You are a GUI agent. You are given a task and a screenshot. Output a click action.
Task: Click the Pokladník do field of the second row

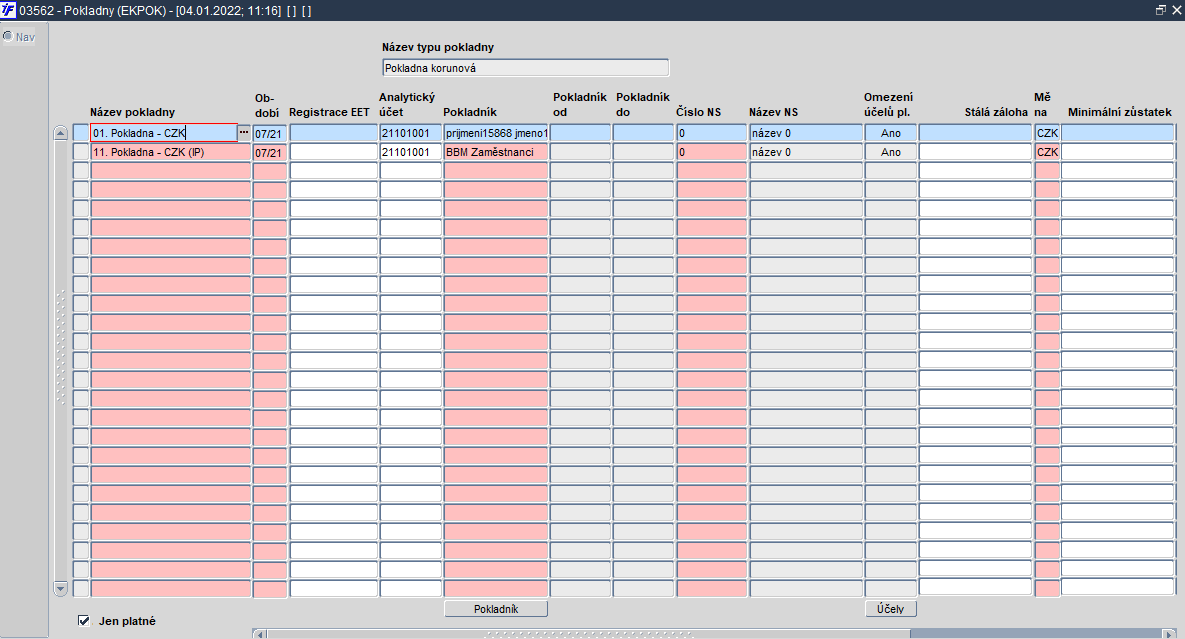coord(643,152)
